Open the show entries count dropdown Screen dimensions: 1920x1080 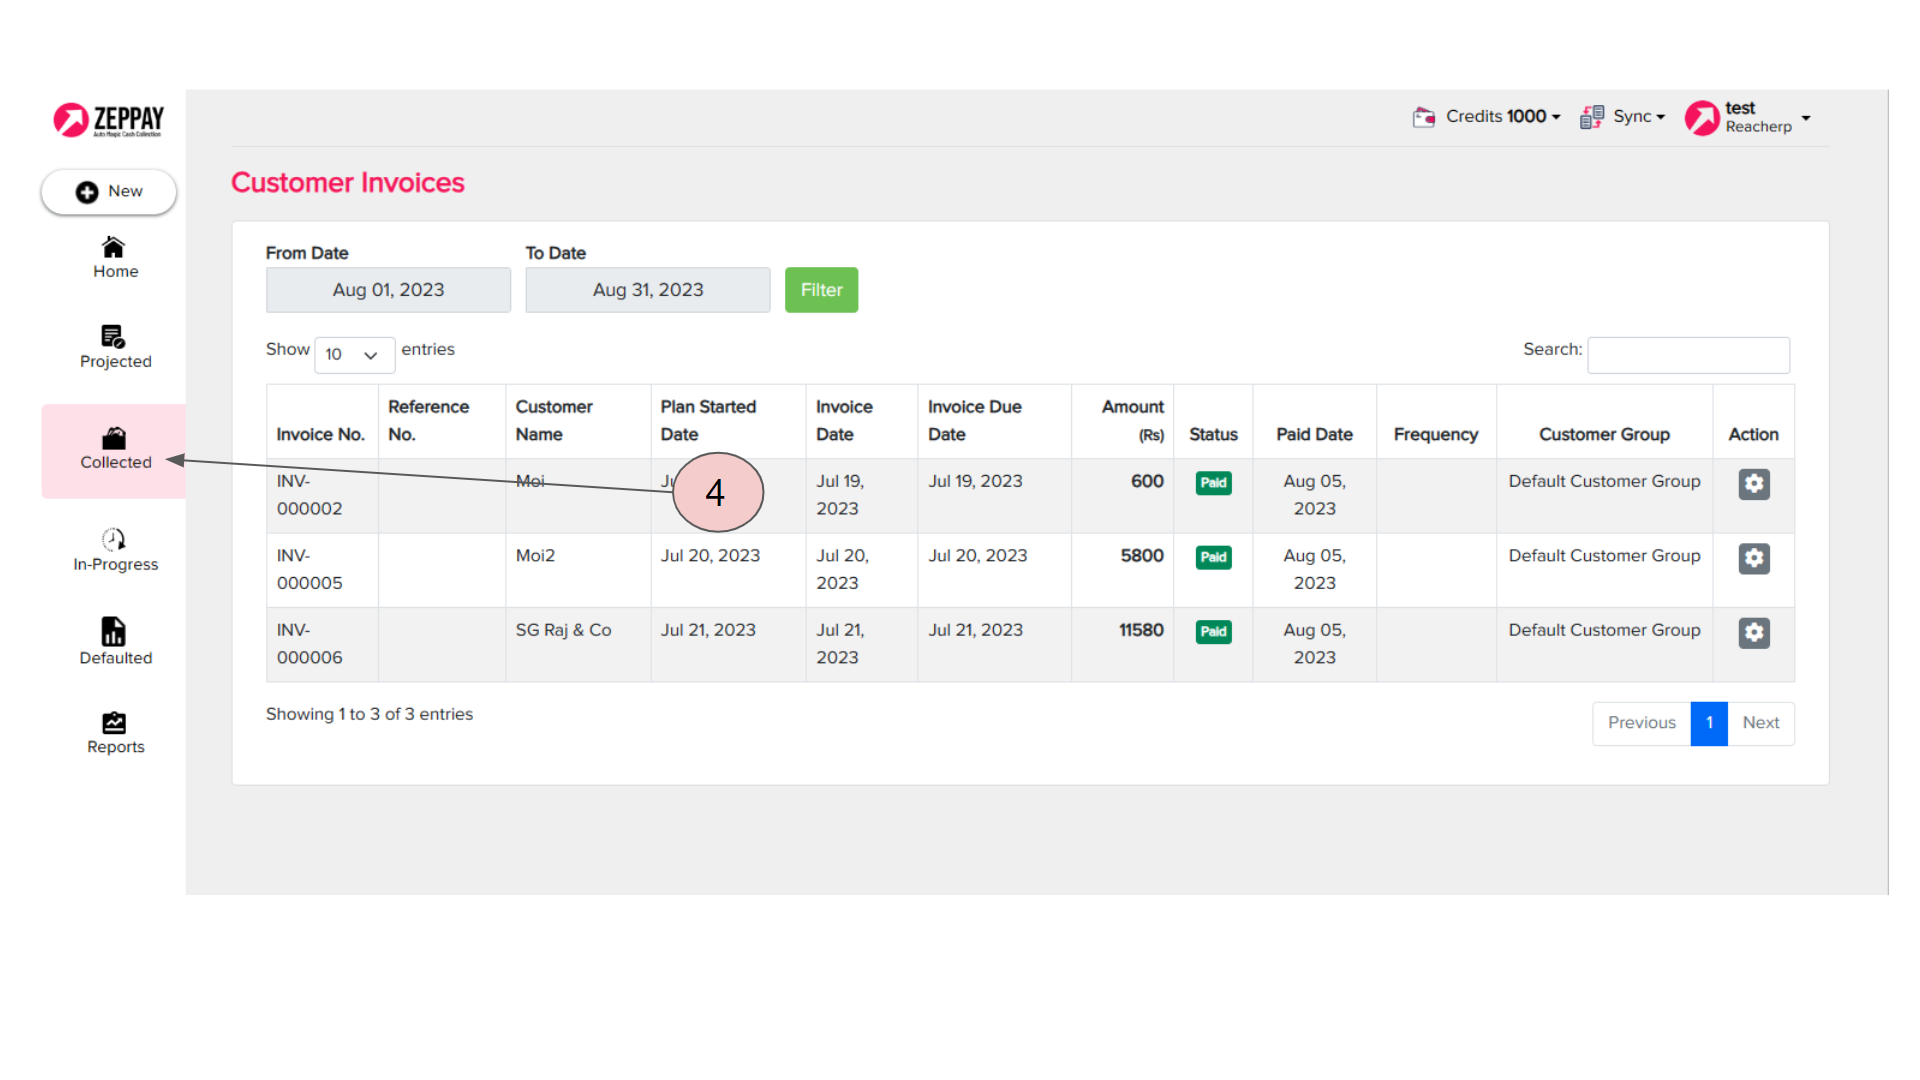pos(354,355)
